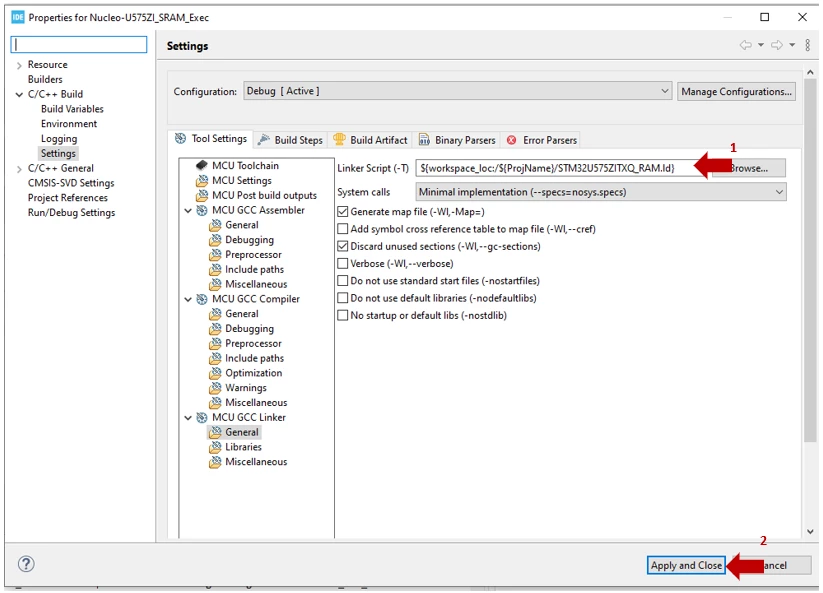Click the Compiler Optimization folder icon
The width and height of the screenshot is (823, 593).
click(215, 373)
